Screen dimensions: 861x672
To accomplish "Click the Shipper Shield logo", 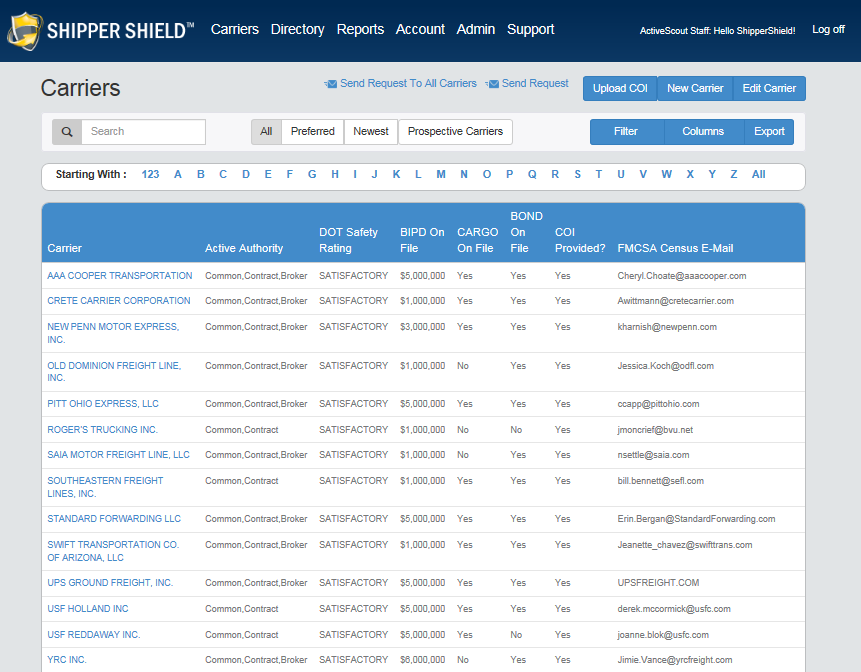I will point(100,31).
